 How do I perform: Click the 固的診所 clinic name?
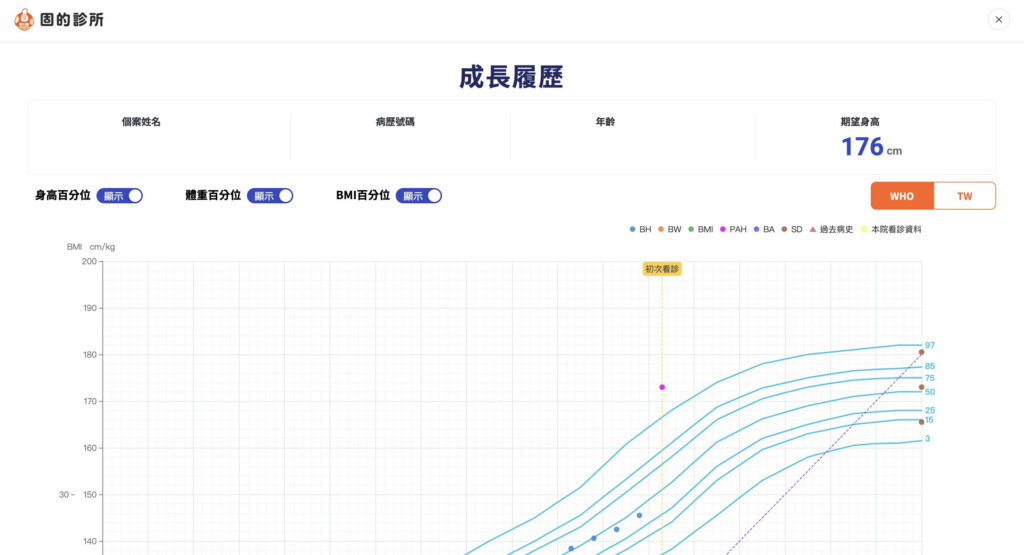tap(72, 20)
